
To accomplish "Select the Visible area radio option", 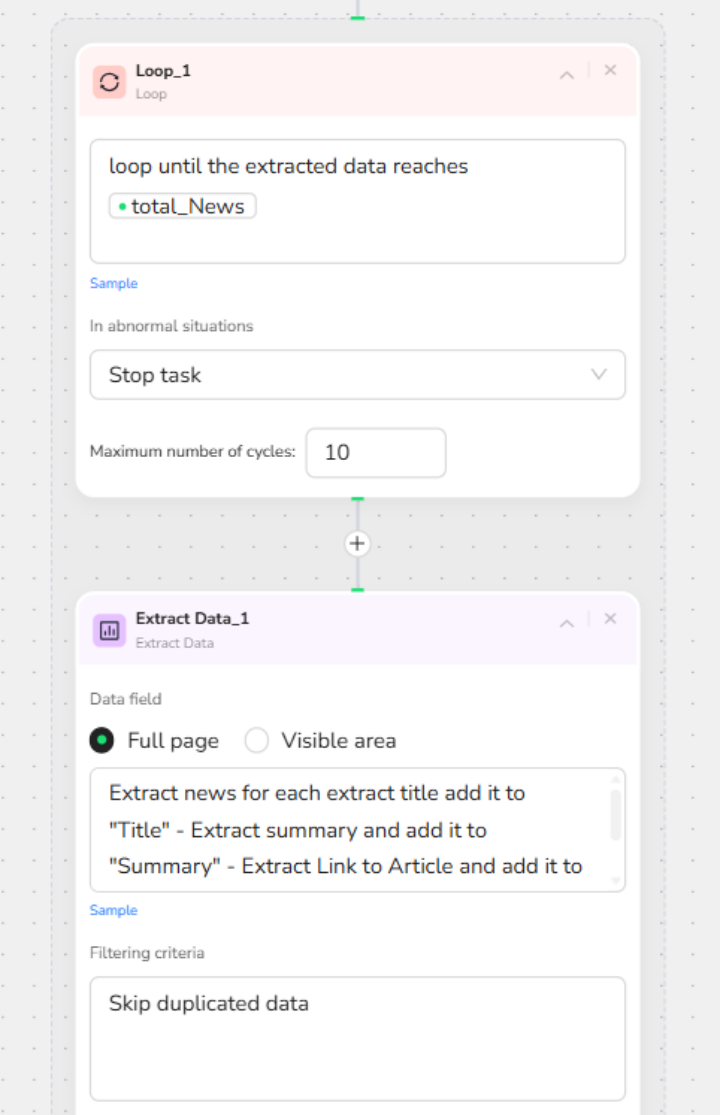I will (257, 740).
